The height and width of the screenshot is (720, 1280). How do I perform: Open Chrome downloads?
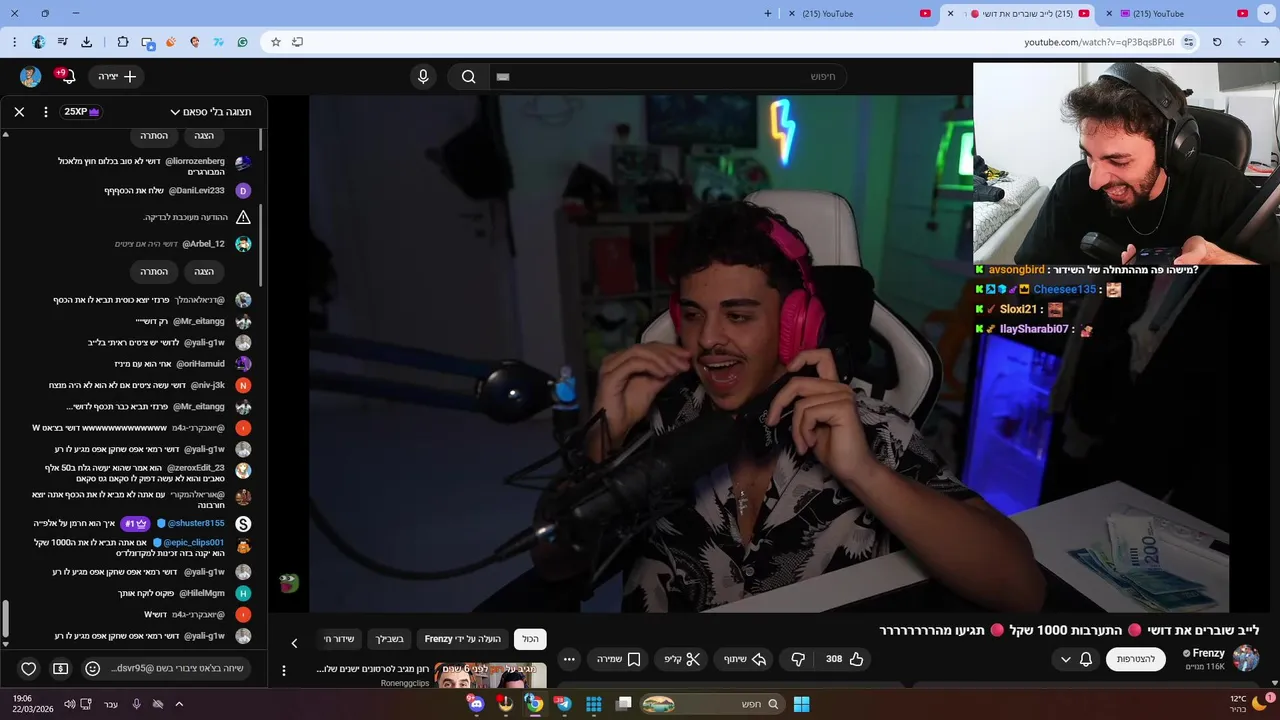pyautogui.click(x=86, y=42)
